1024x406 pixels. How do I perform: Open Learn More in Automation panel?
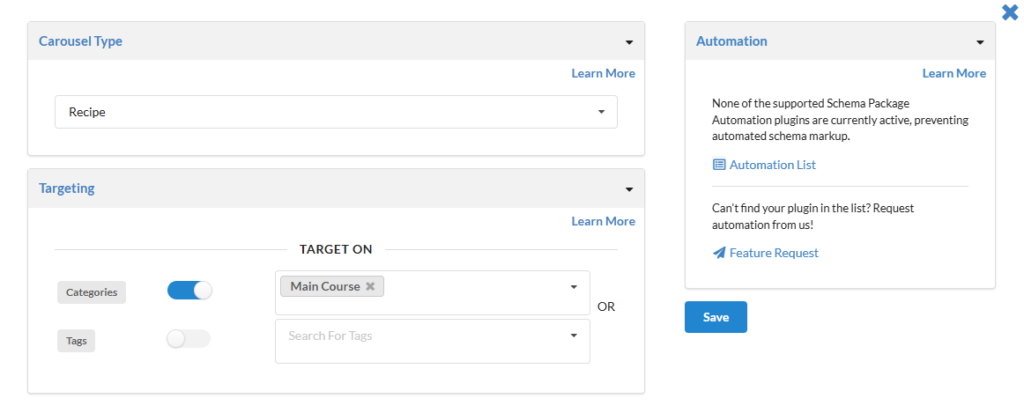click(x=954, y=73)
